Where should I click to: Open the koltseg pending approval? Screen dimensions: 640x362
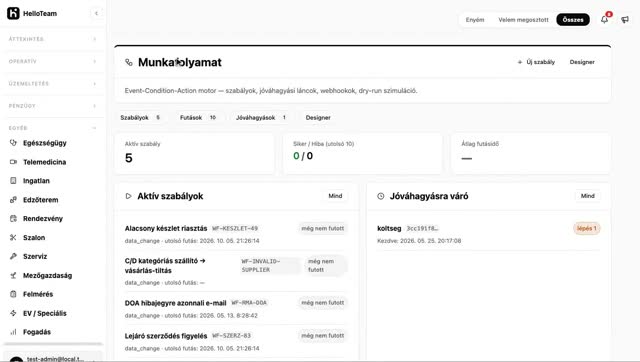389,229
